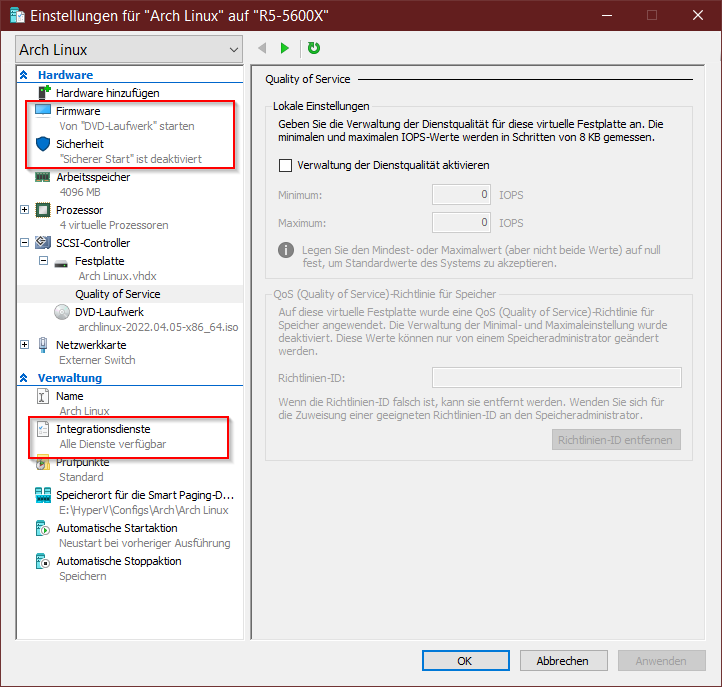Minimize the Einstellungen window
Screen dimensions: 722x687
click(x=607, y=15)
